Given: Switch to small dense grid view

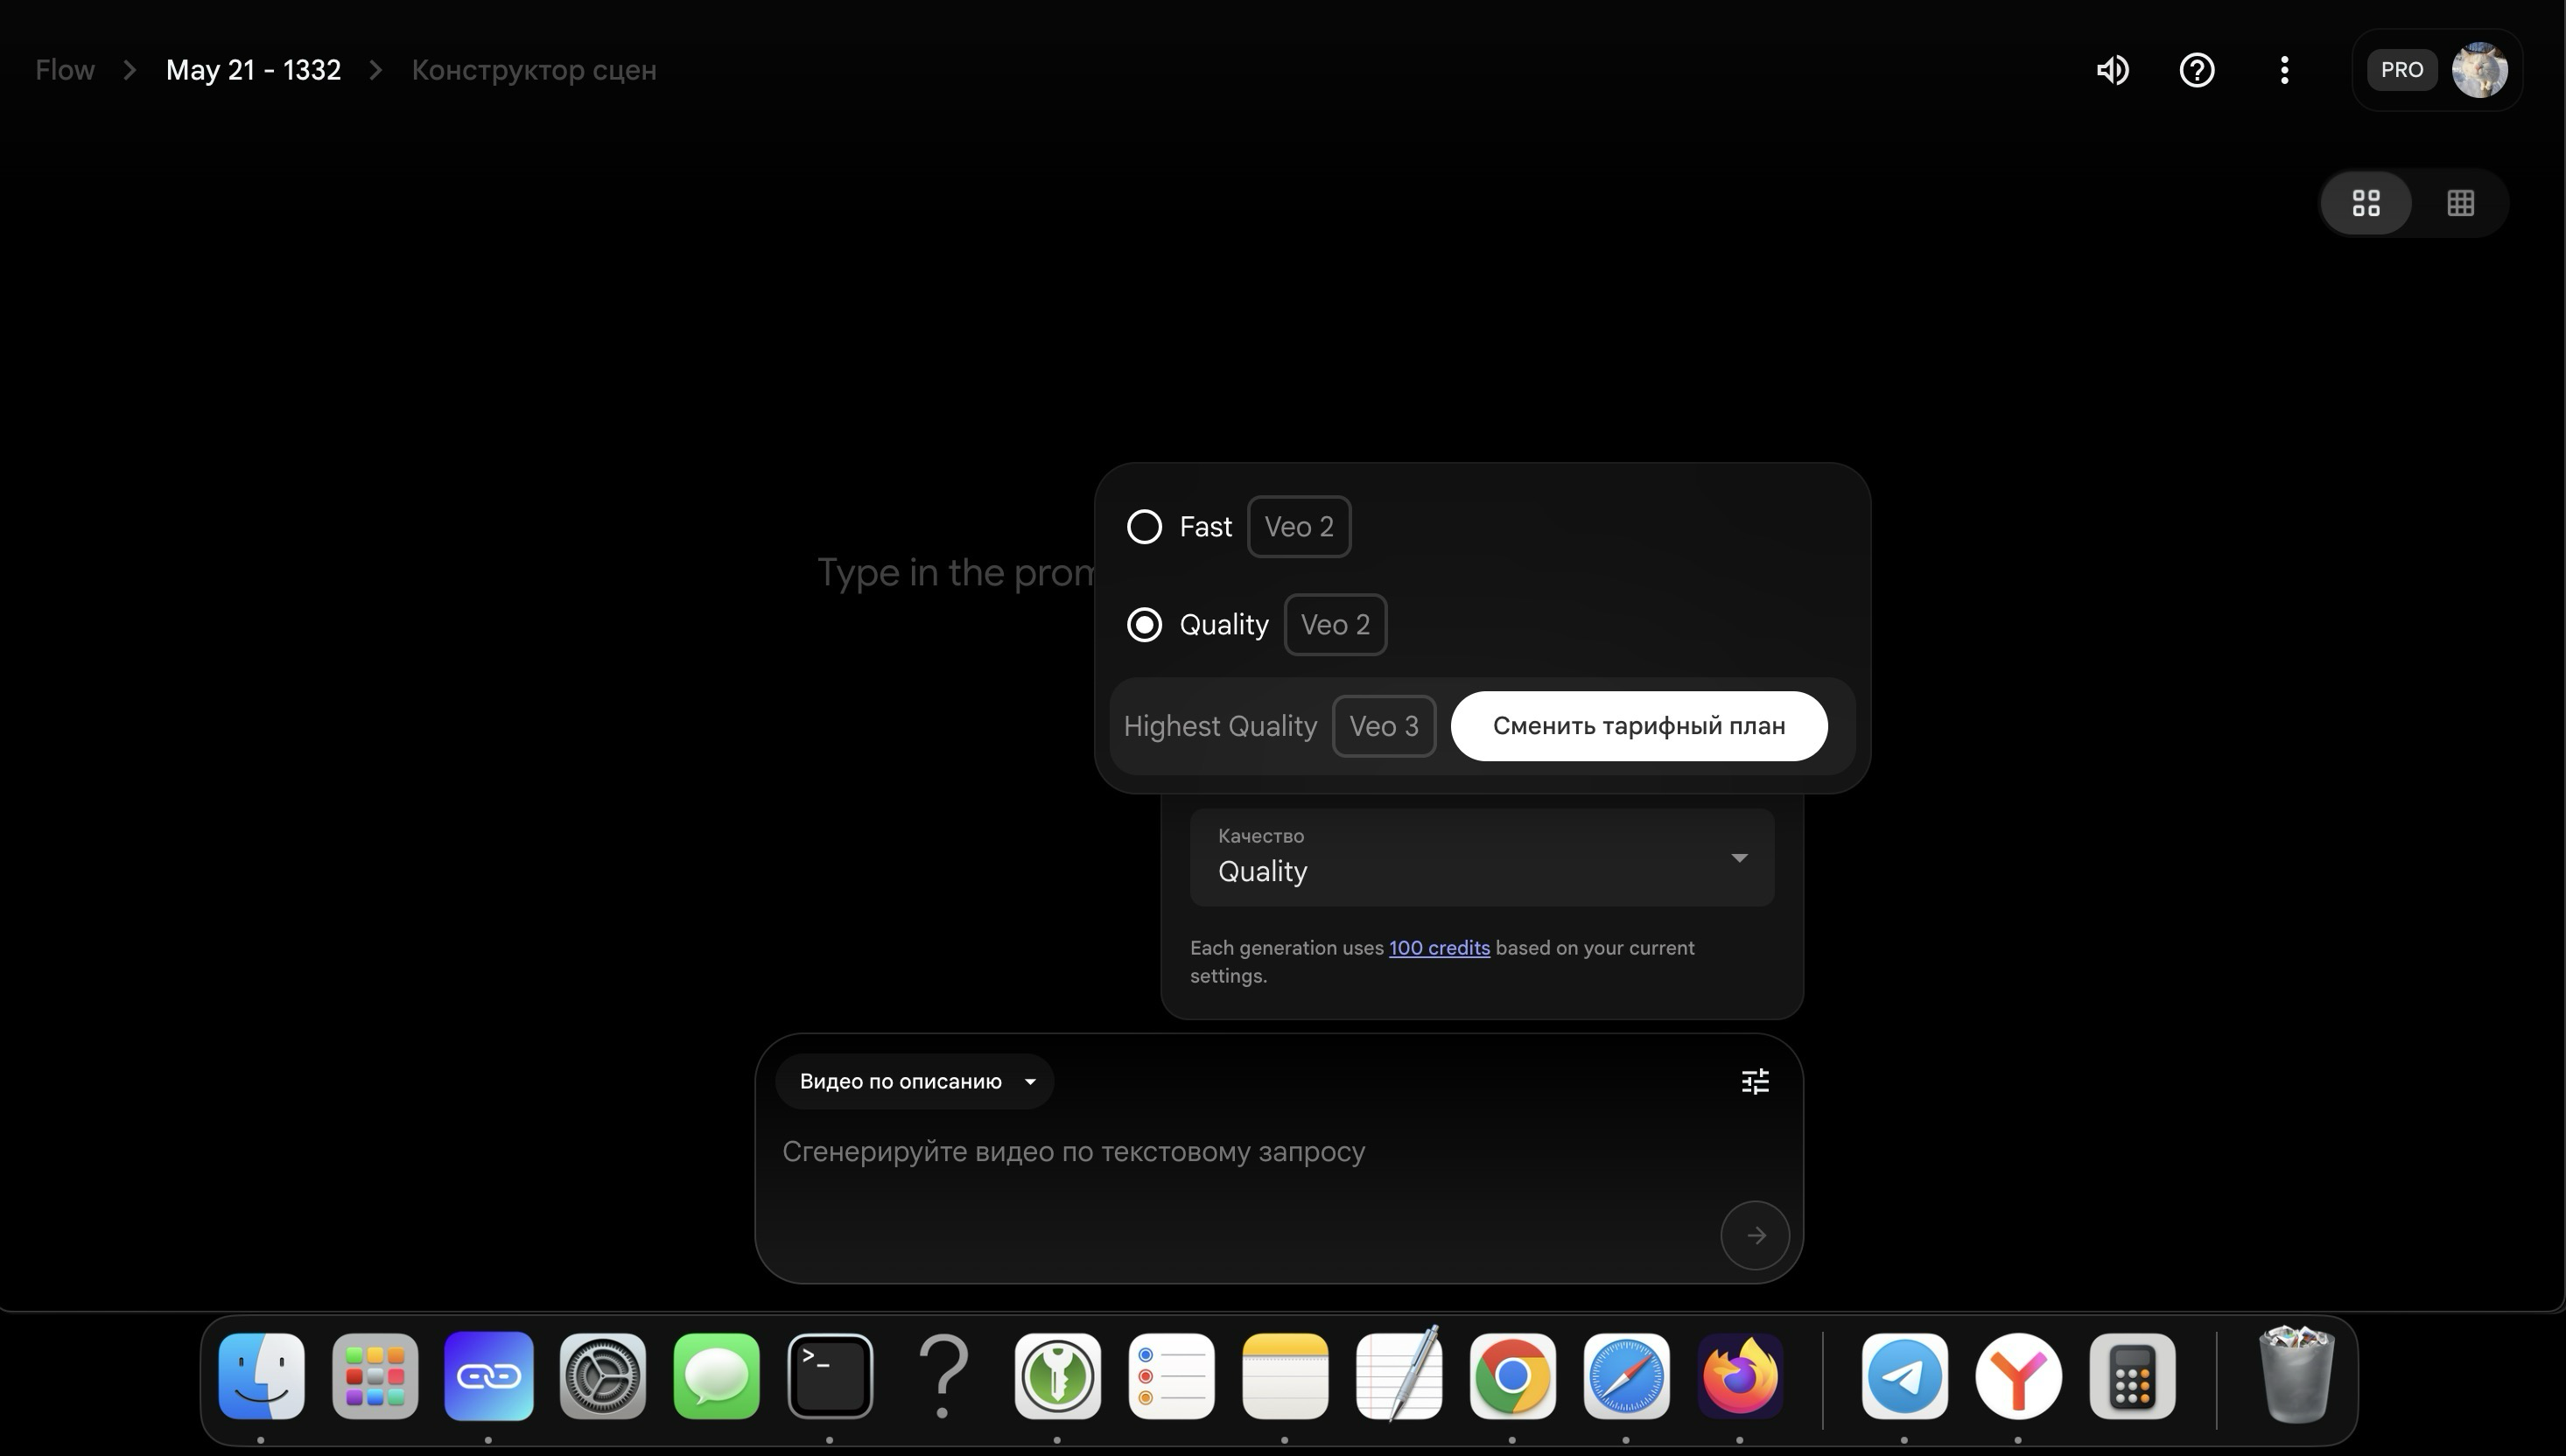Looking at the screenshot, I should click(2460, 203).
